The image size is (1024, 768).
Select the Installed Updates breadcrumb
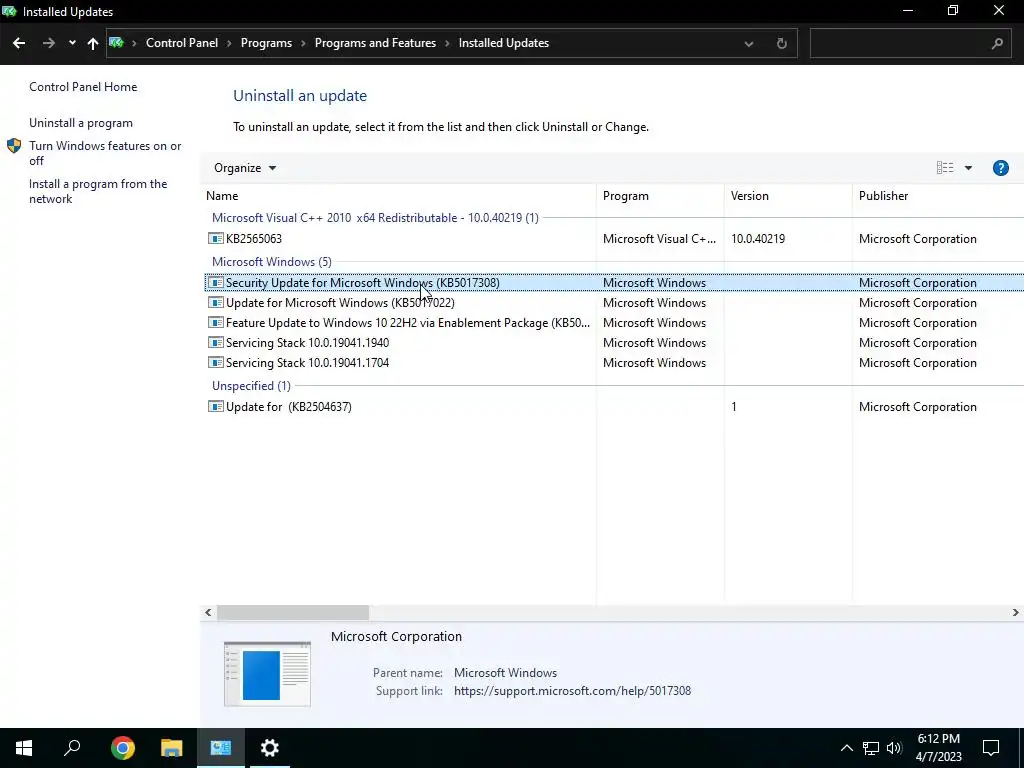coord(504,43)
